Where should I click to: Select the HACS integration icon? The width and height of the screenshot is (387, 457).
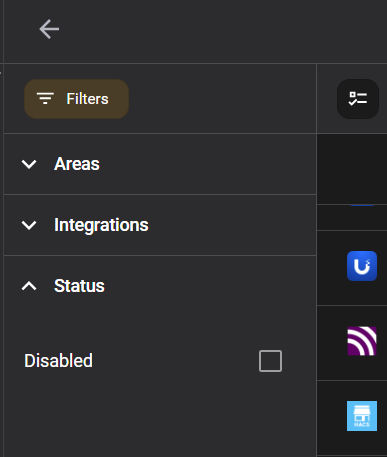coord(362,416)
